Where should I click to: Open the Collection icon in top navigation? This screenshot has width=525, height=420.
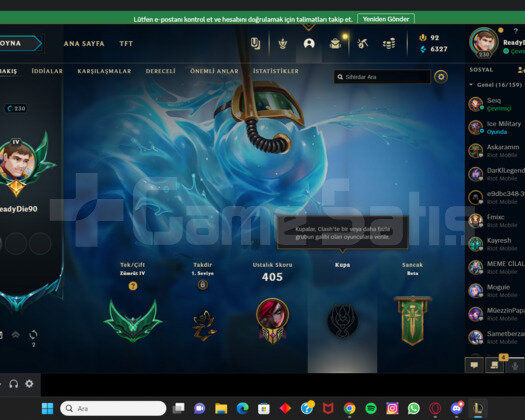[255, 44]
